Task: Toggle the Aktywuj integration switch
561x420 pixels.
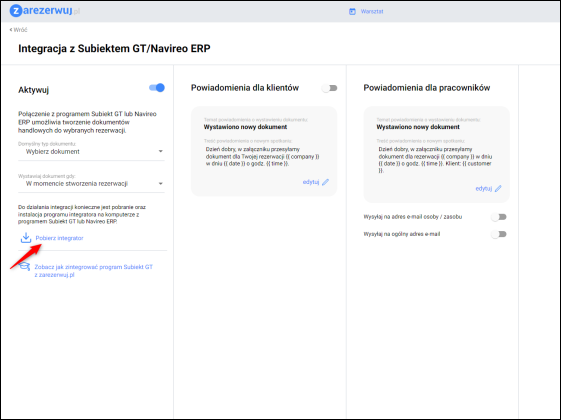Action: click(157, 88)
